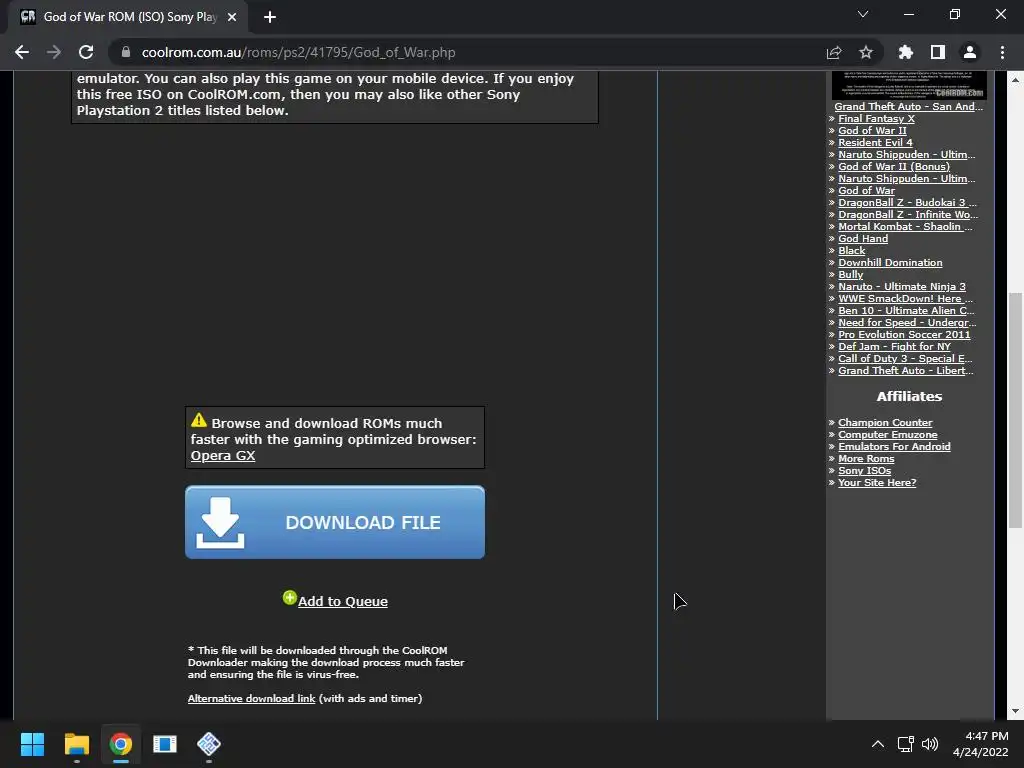Open the network tray icon
Image resolution: width=1024 pixels, height=768 pixels.
(905, 744)
